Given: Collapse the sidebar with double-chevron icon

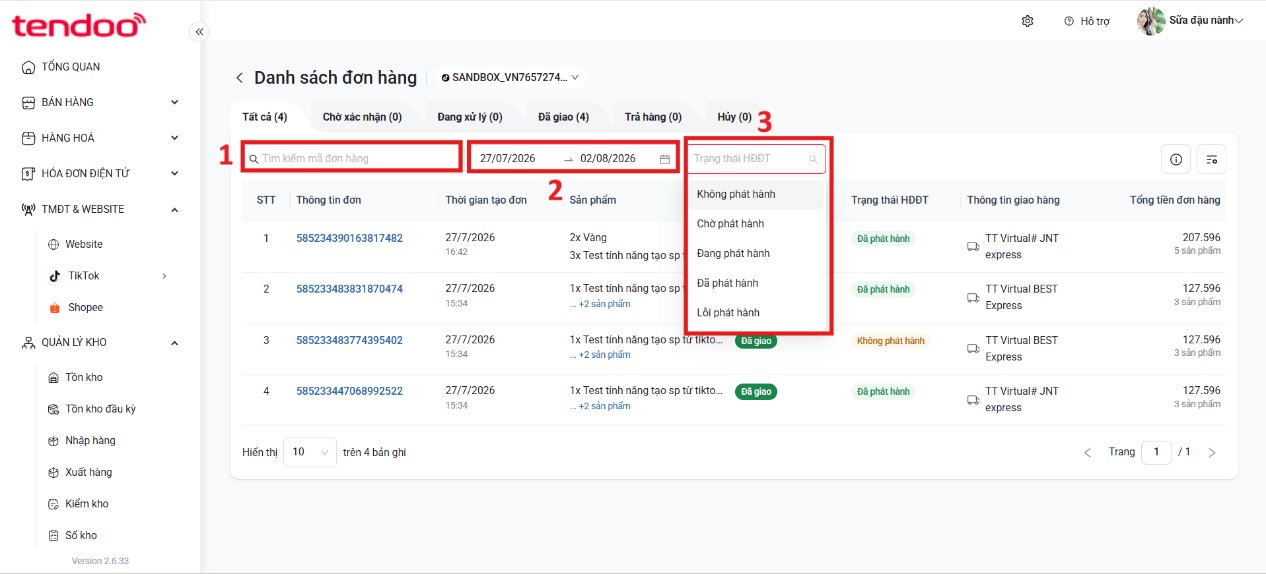Looking at the screenshot, I should point(199,32).
